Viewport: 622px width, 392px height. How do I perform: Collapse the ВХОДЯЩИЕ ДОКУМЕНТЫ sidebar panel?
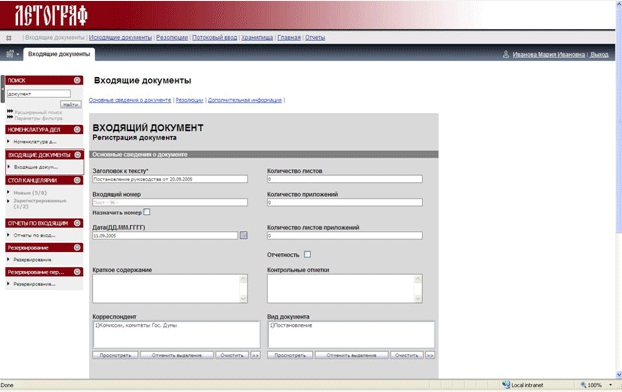[78, 155]
